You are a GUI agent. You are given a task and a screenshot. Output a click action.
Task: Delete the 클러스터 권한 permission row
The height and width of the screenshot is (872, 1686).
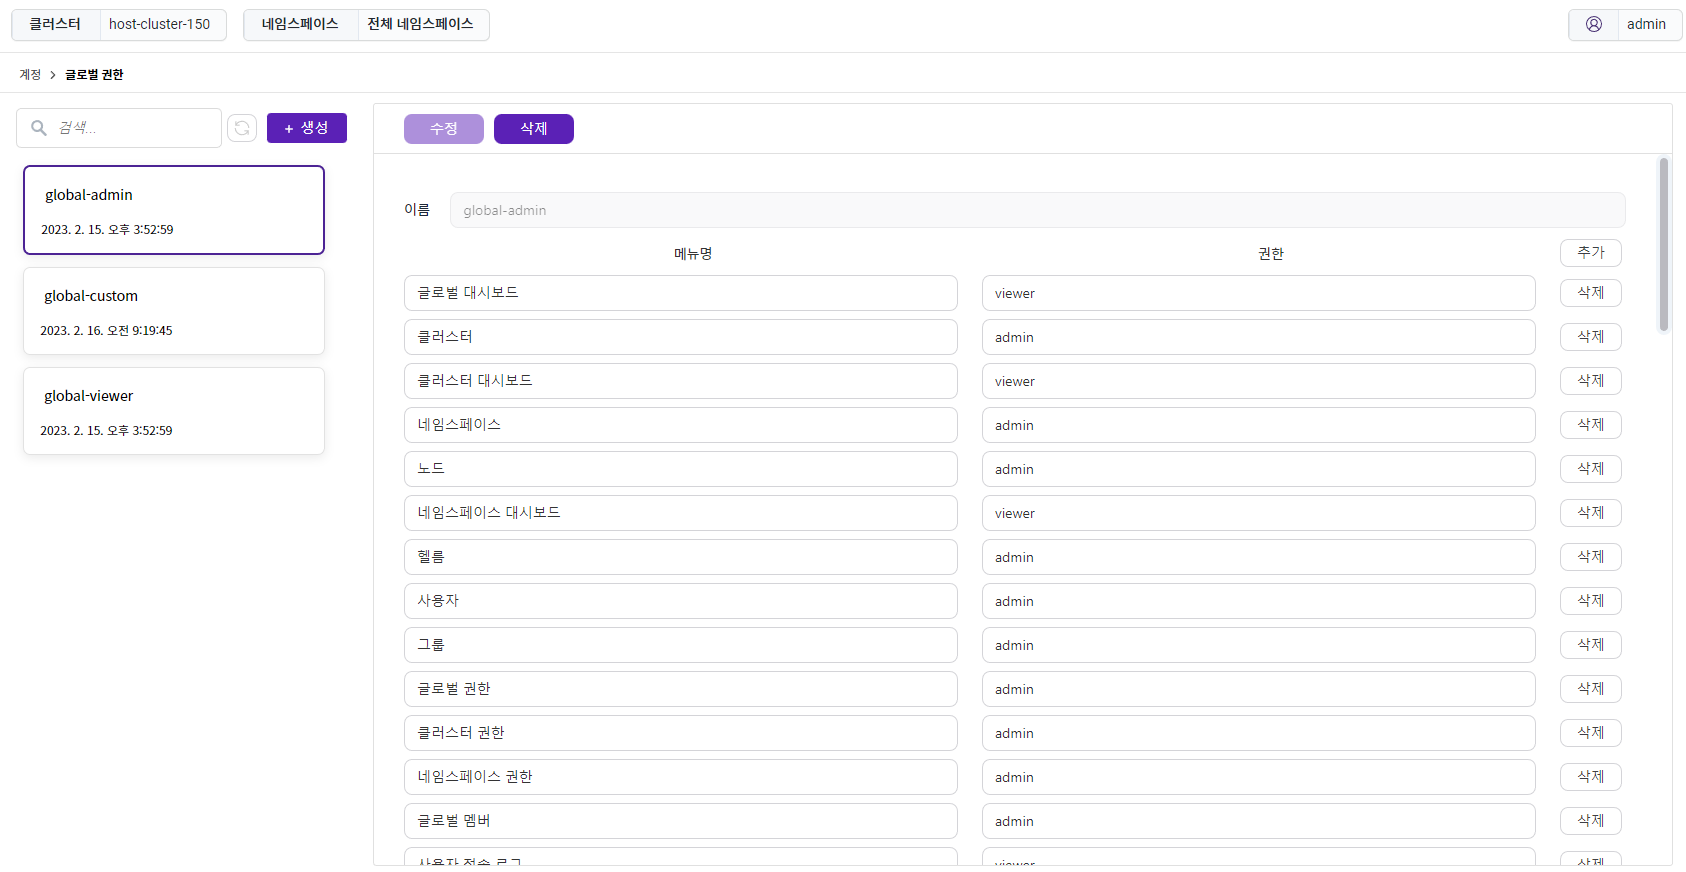(1591, 733)
